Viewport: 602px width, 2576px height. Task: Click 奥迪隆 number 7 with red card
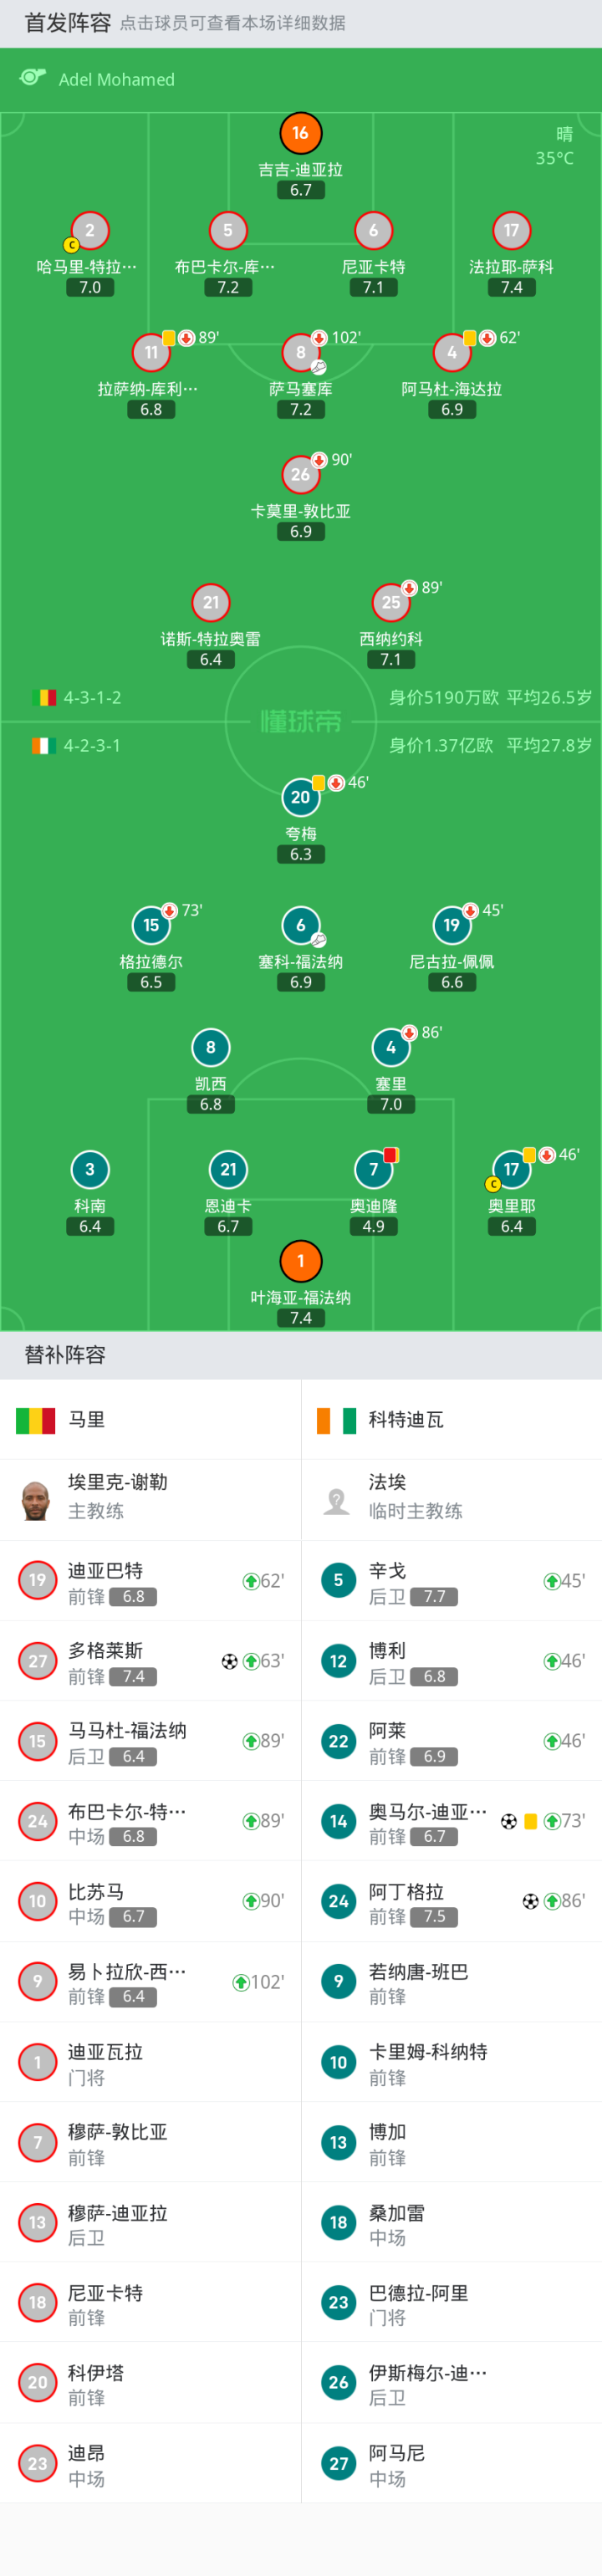(373, 1169)
